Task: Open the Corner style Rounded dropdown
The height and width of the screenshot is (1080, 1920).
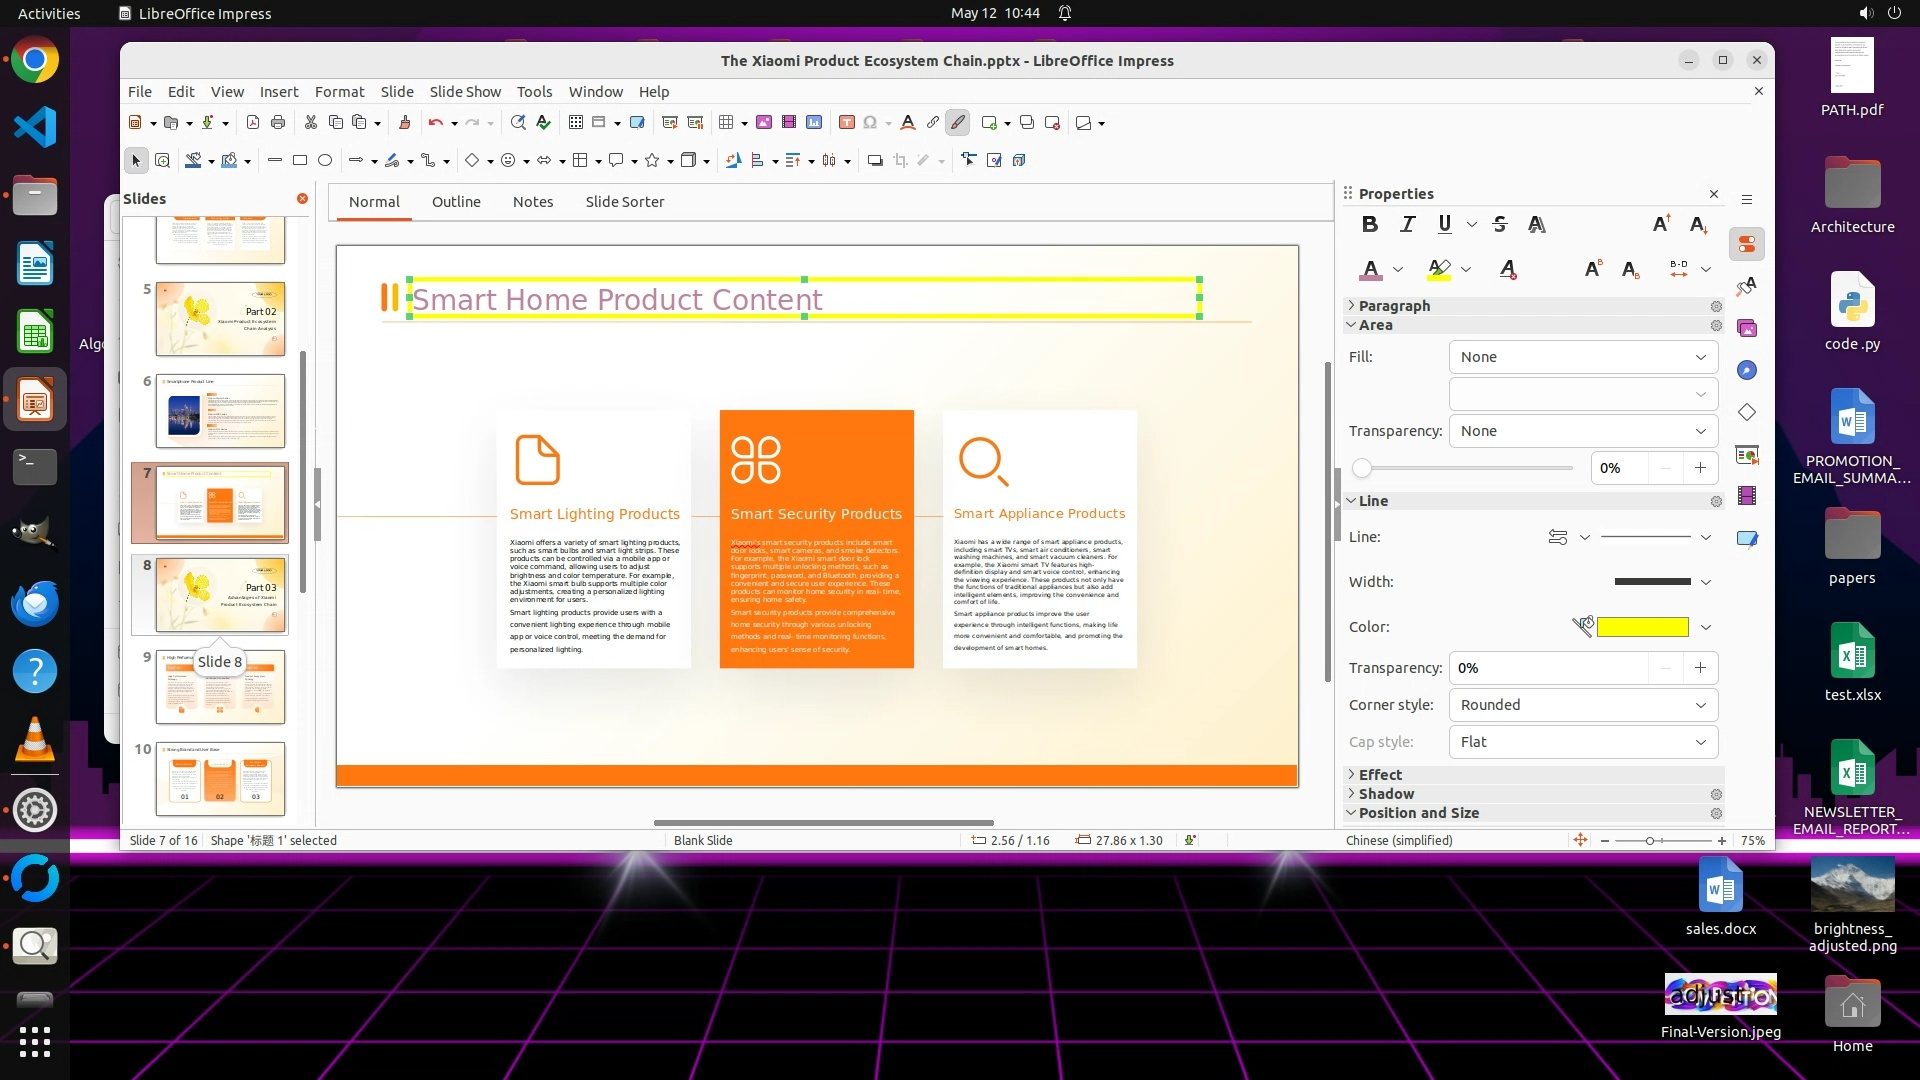Action: [x=1583, y=705]
